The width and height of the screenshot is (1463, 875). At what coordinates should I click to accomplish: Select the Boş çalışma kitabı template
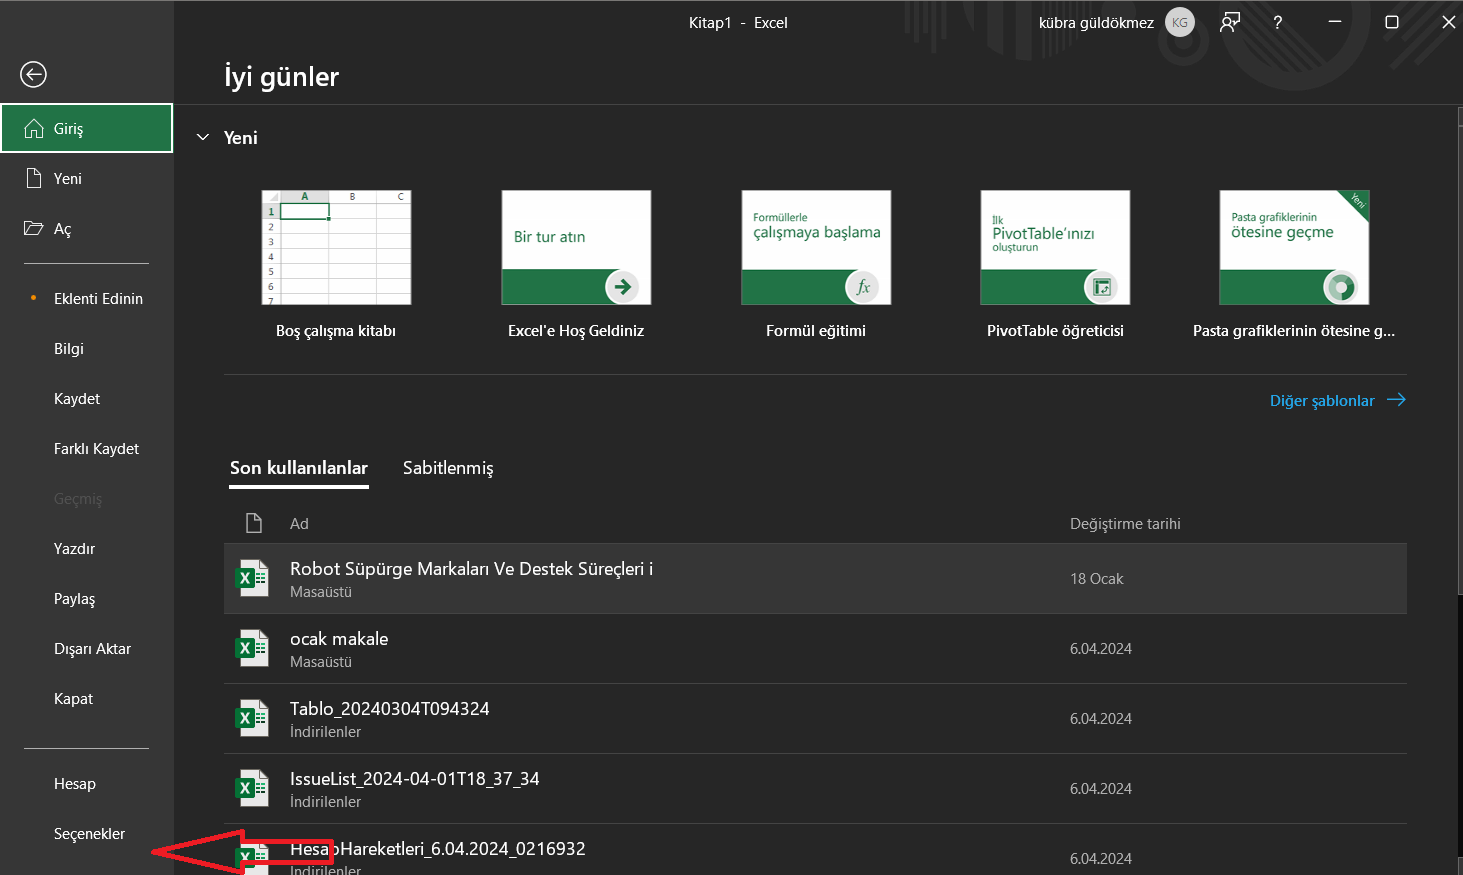336,248
